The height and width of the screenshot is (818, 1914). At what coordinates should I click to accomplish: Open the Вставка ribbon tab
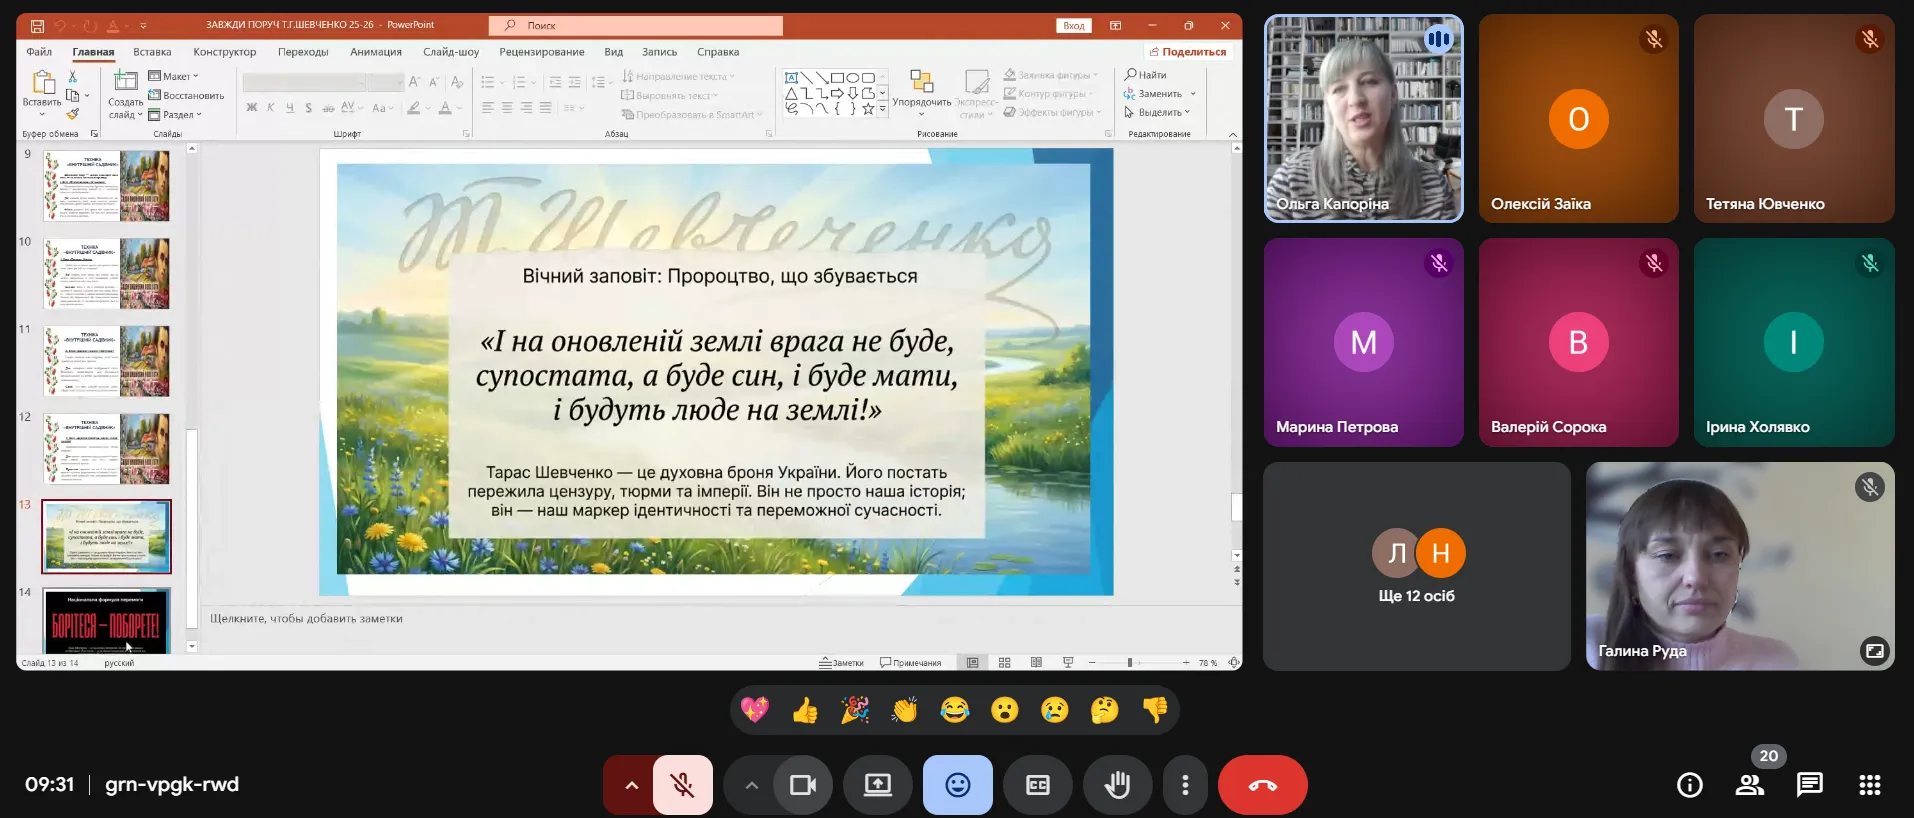(x=152, y=52)
